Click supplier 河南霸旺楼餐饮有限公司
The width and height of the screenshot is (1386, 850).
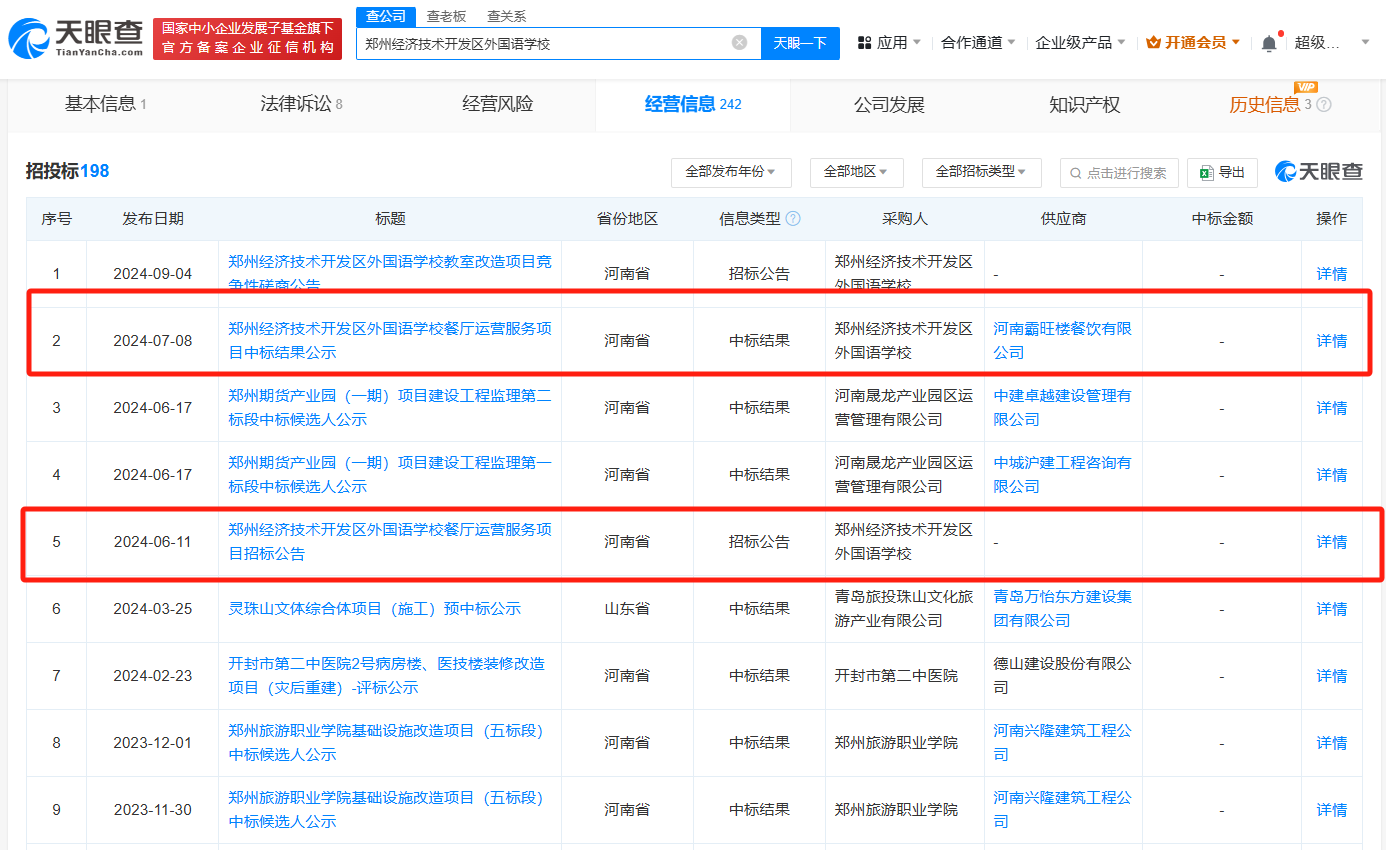1063,340
